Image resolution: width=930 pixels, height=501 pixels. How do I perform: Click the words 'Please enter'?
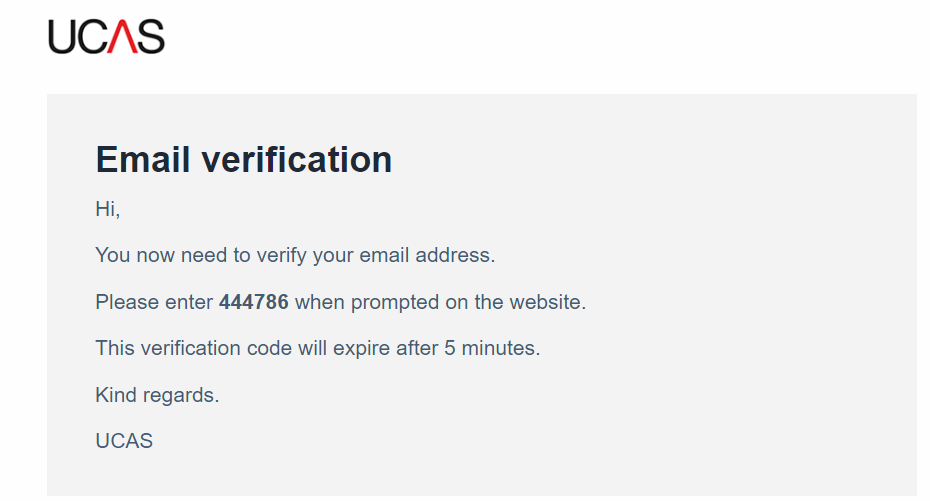154,302
